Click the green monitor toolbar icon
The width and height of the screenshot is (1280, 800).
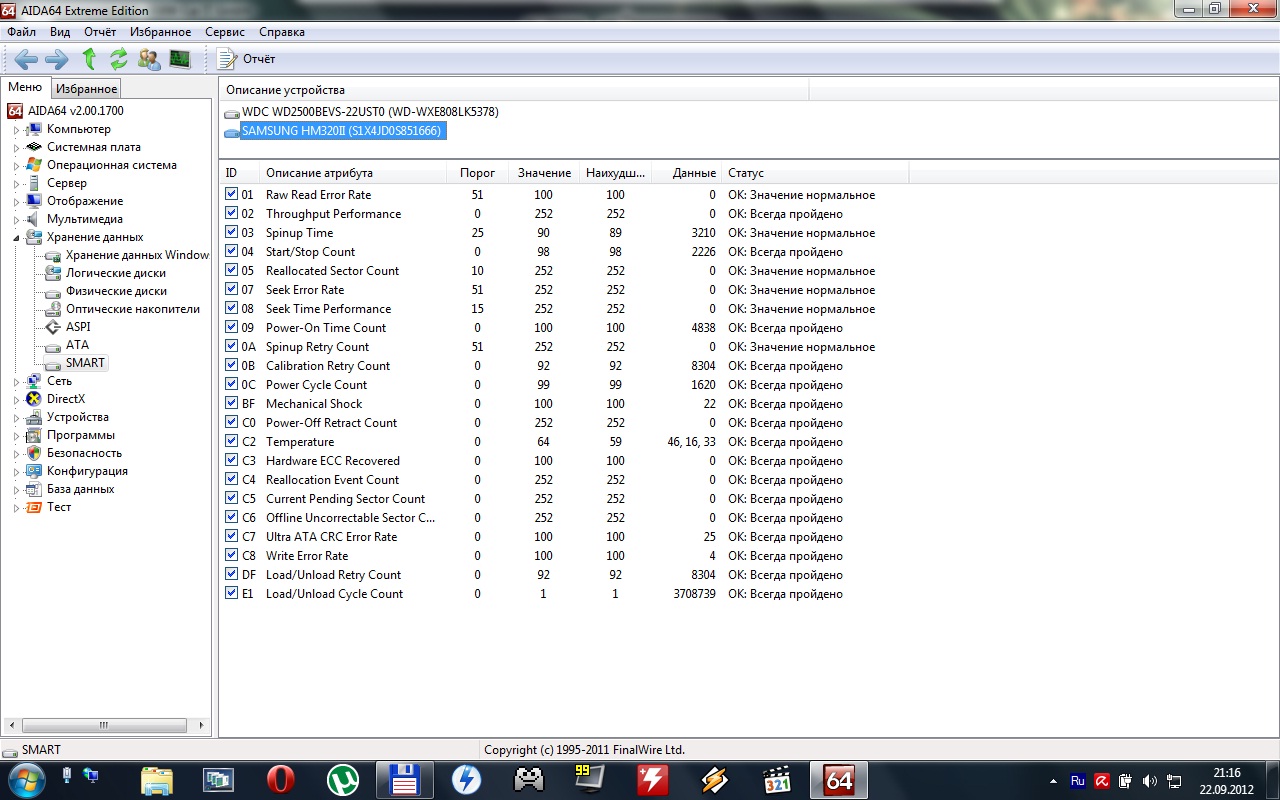click(x=180, y=59)
